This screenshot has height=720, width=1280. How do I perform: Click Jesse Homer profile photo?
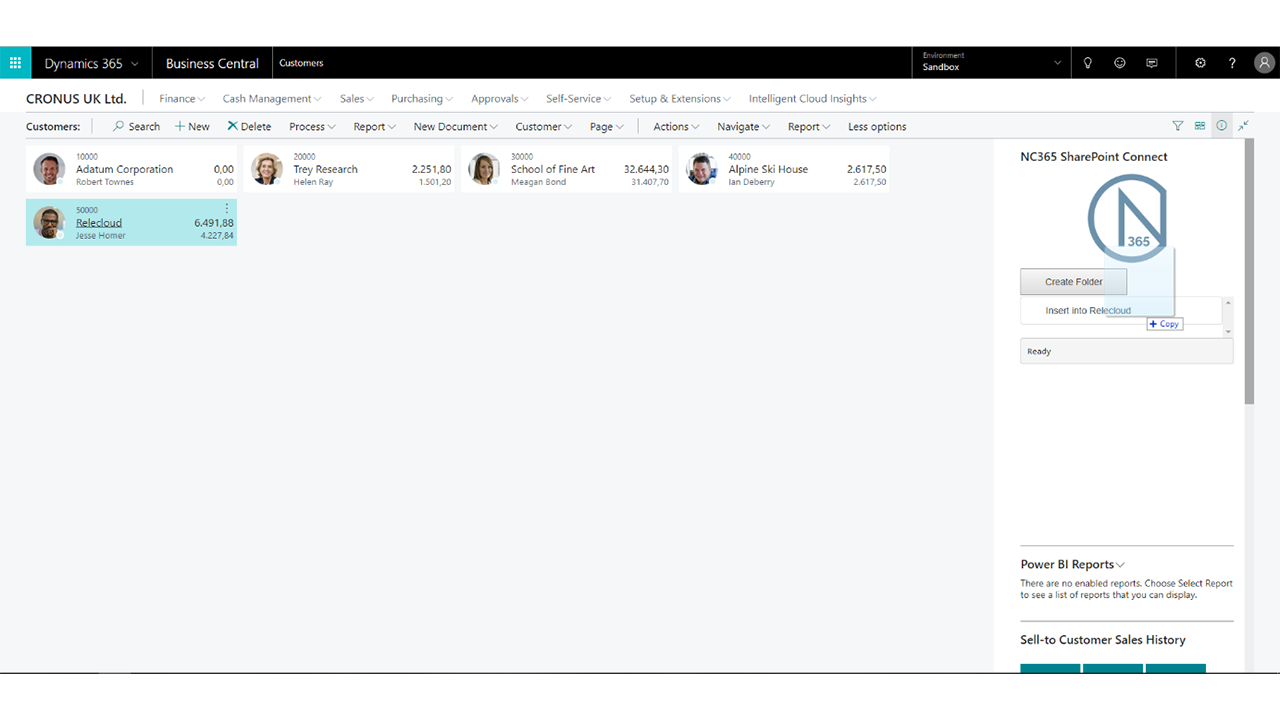pos(49,222)
